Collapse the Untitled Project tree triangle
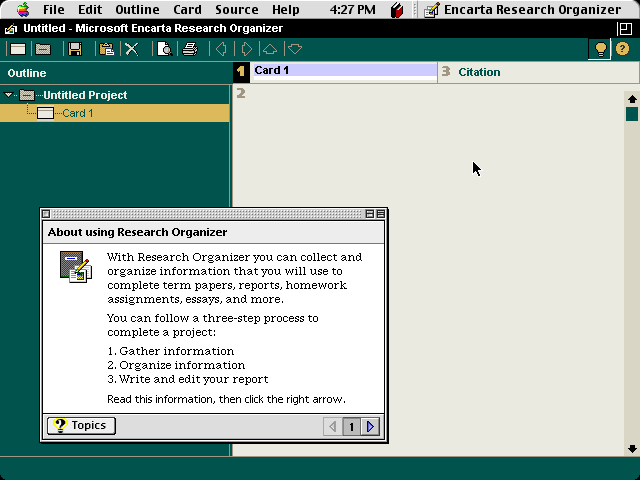 click(9, 96)
